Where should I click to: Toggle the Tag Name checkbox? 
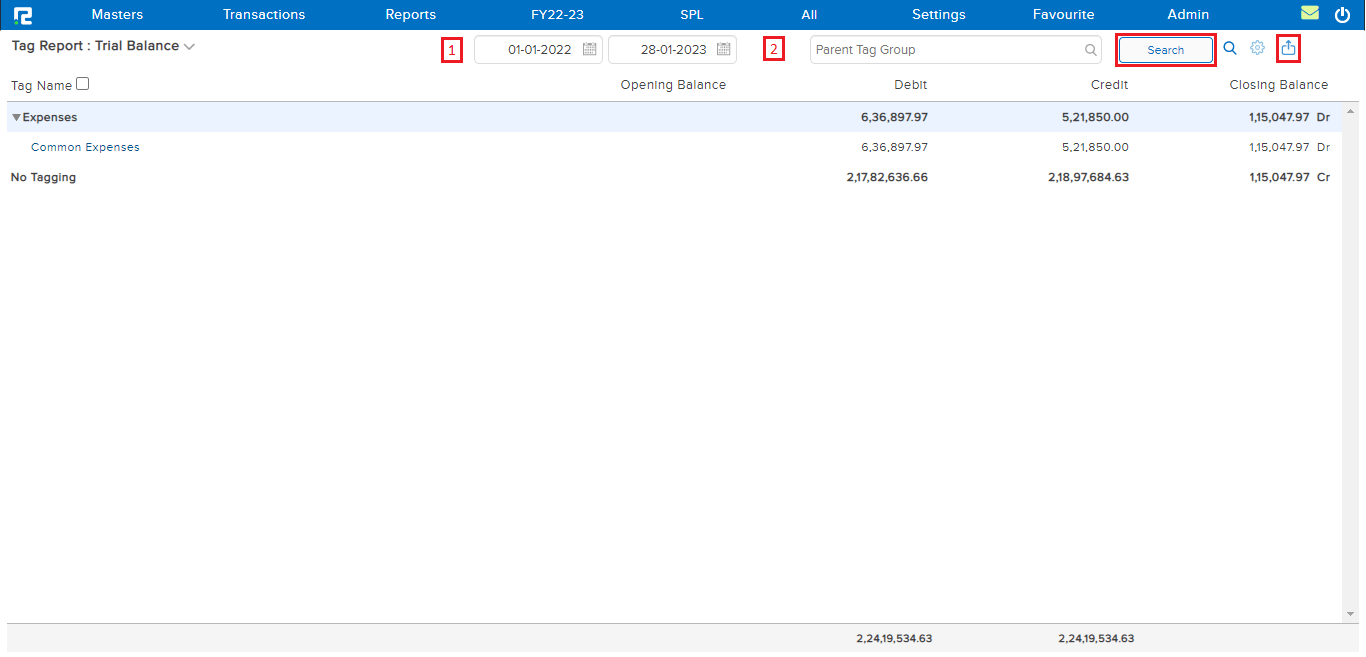[x=83, y=84]
